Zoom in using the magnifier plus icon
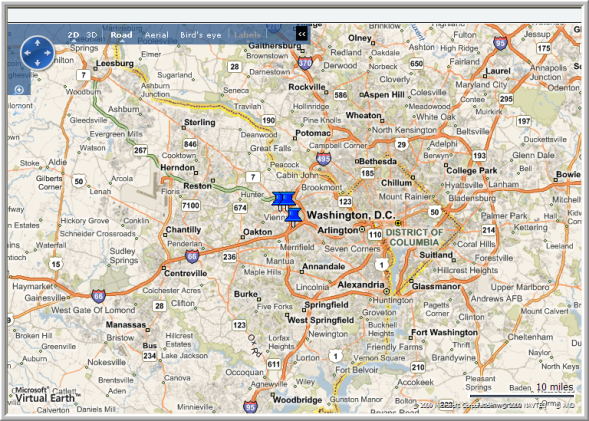The width and height of the screenshot is (589, 421). point(19,90)
